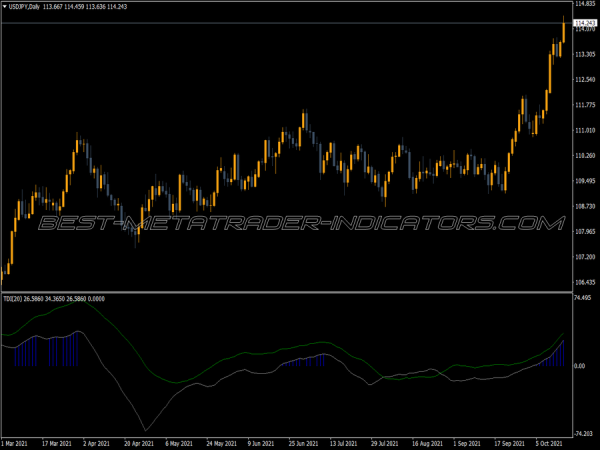Select the USDJPY,Daily chart title text
Viewport: 600px width, 450px height.
click(24, 7)
